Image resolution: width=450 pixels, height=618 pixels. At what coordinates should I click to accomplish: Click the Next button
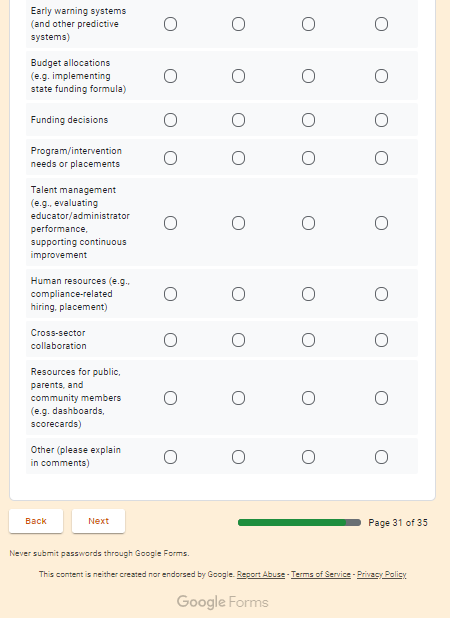pos(99,521)
